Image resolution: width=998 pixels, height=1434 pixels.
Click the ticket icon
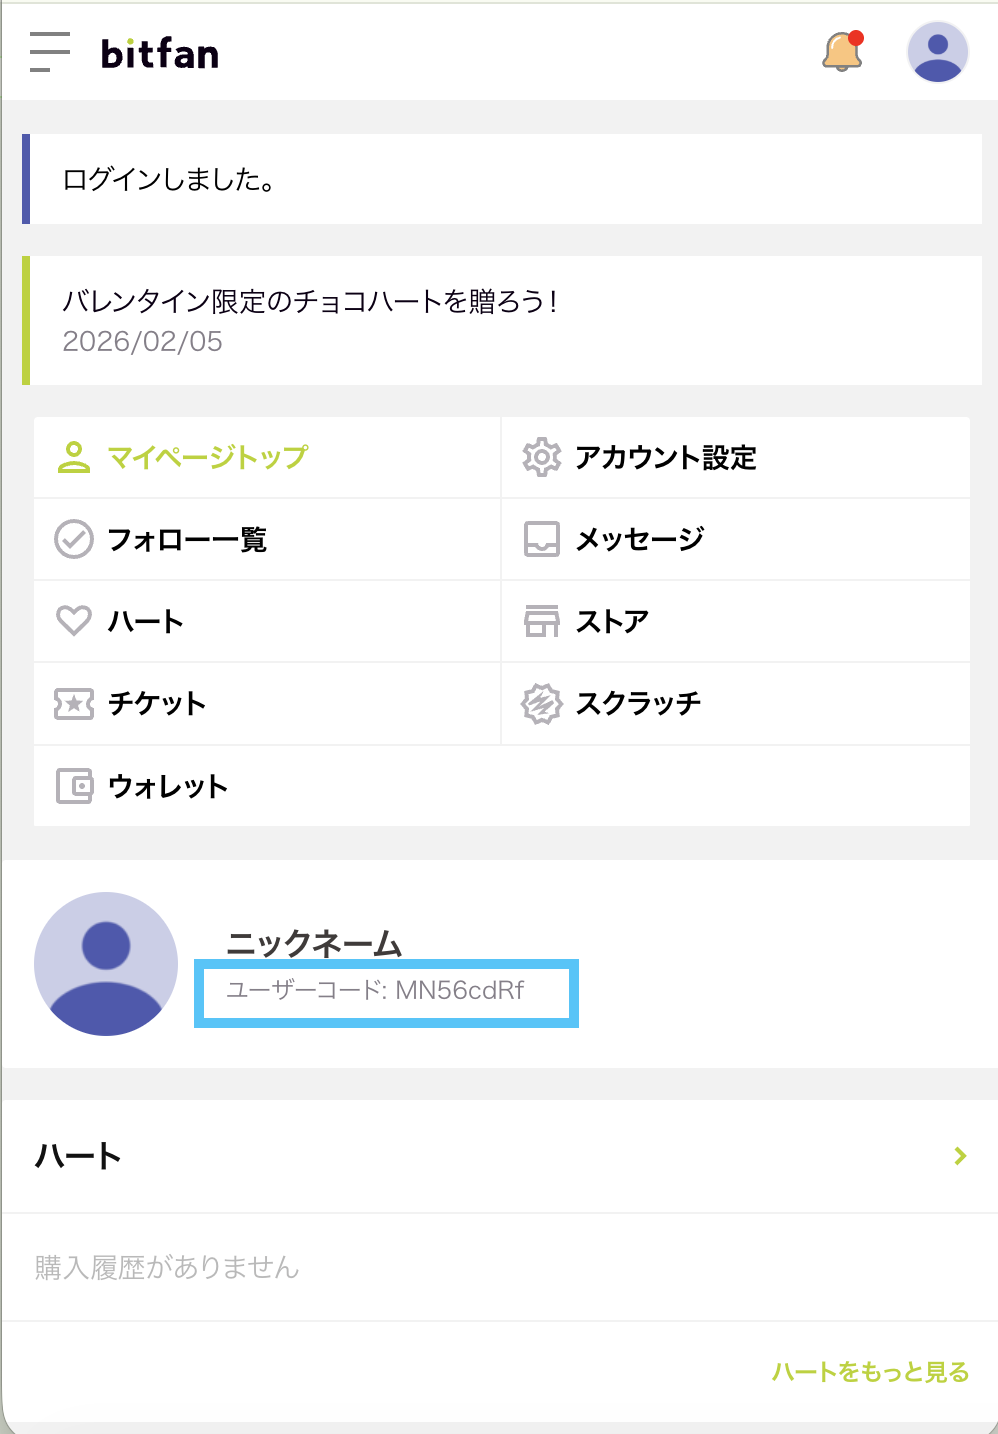tap(74, 704)
